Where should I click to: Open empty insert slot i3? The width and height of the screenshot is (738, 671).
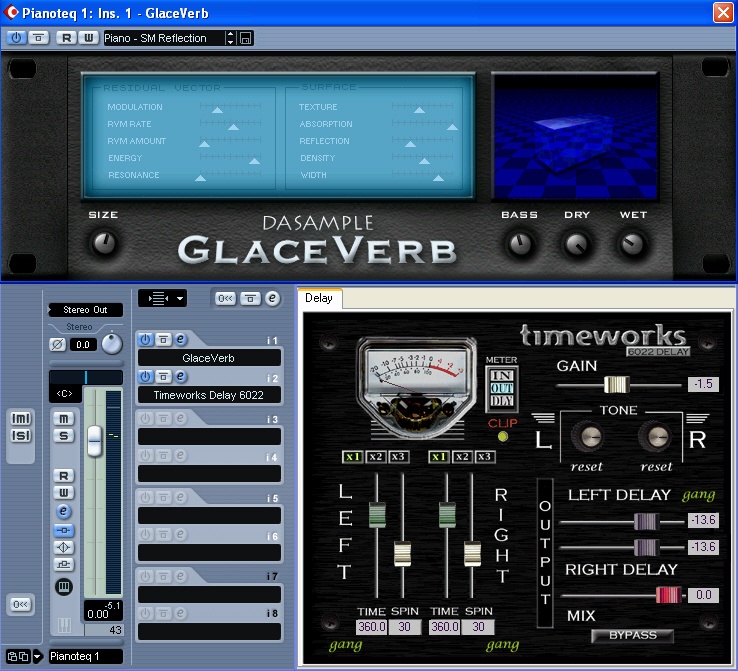pyautogui.click(x=209, y=436)
